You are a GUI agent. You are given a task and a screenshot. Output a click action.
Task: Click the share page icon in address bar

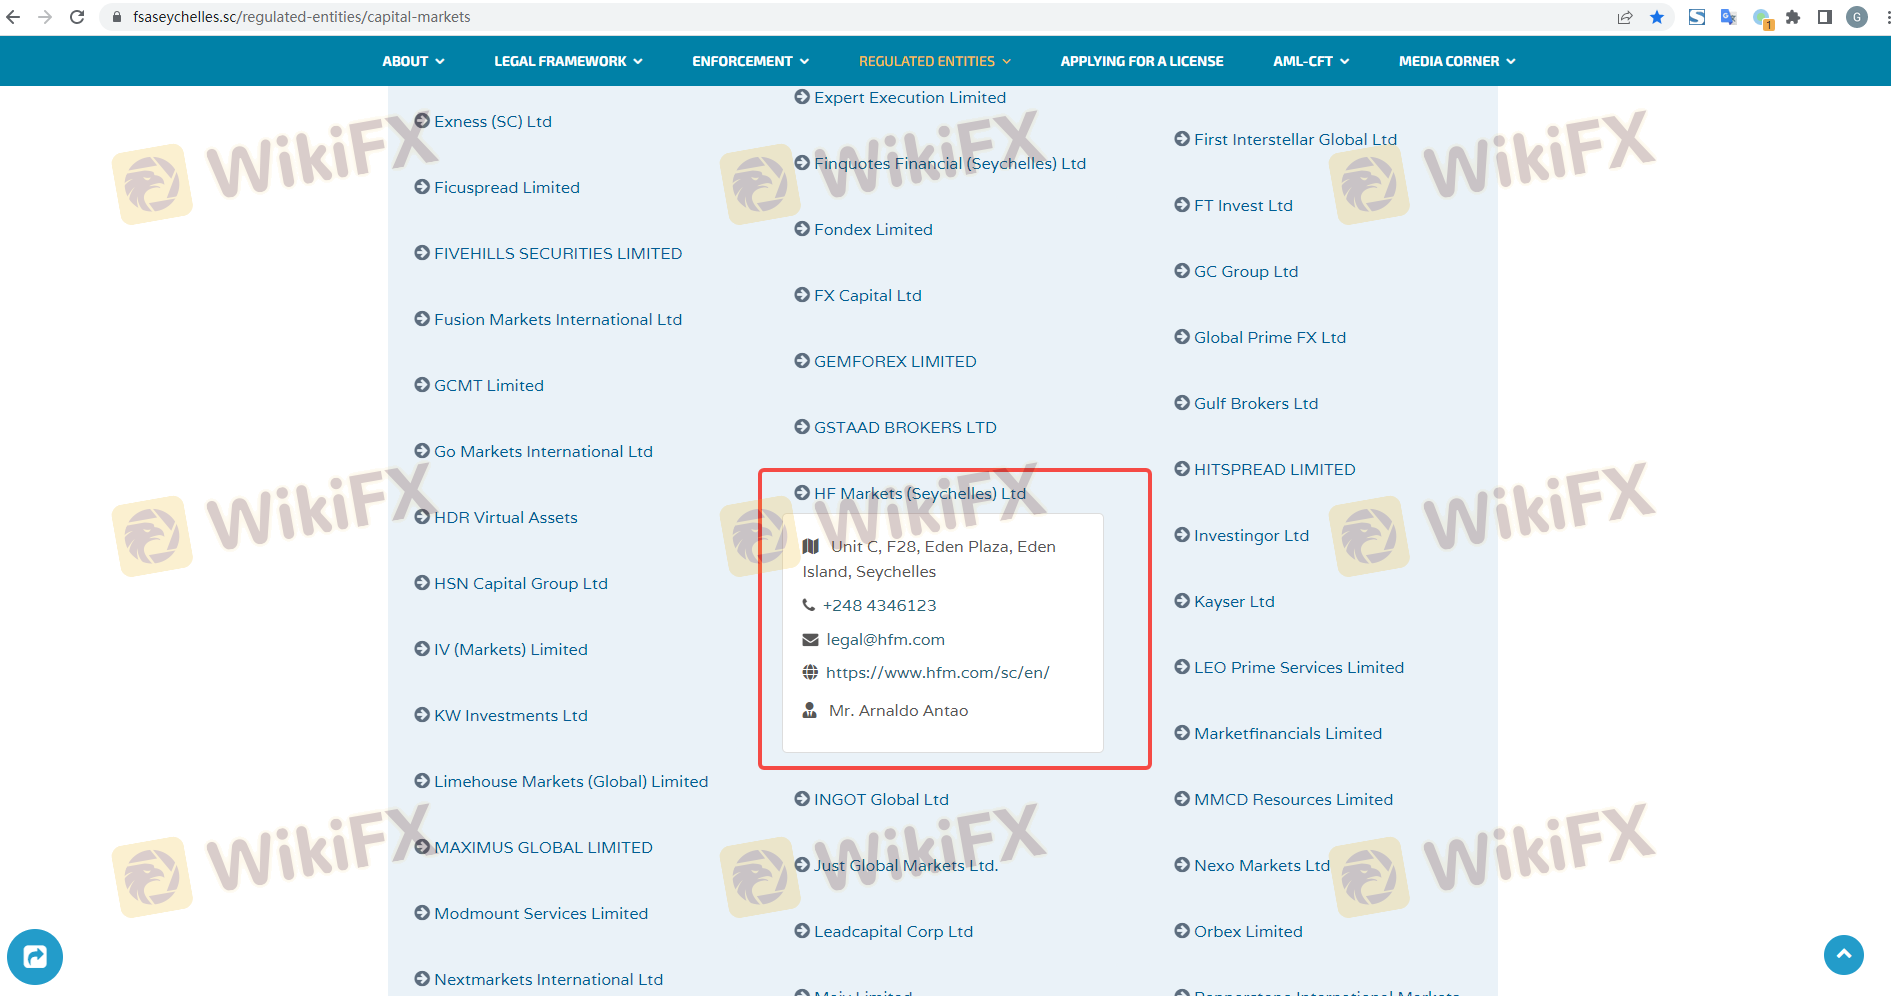click(1625, 17)
